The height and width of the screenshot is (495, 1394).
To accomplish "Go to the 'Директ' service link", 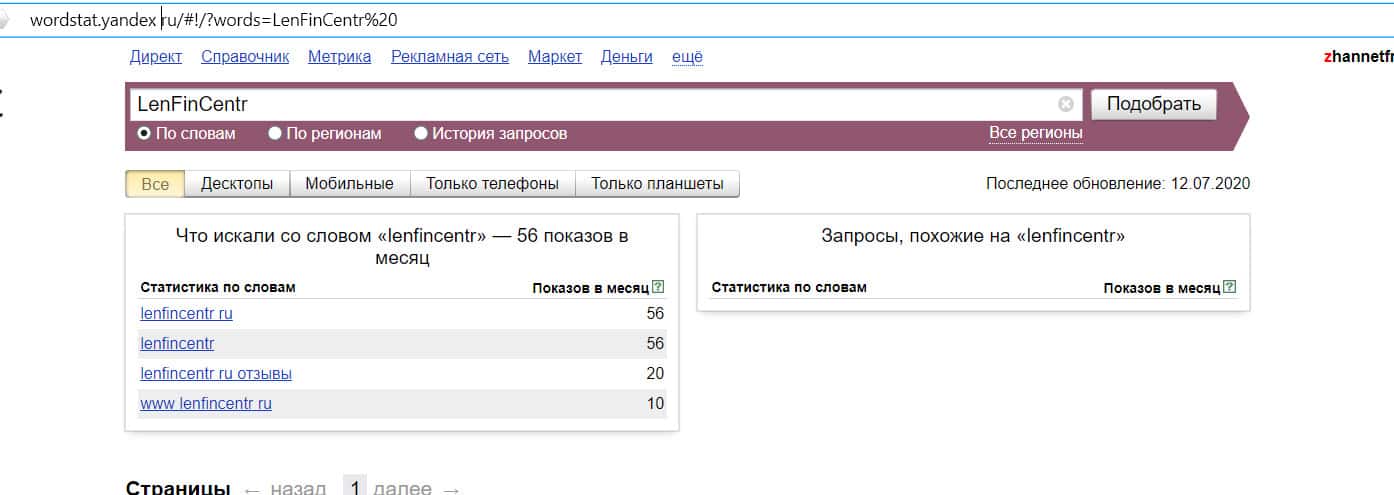I will (155, 57).
